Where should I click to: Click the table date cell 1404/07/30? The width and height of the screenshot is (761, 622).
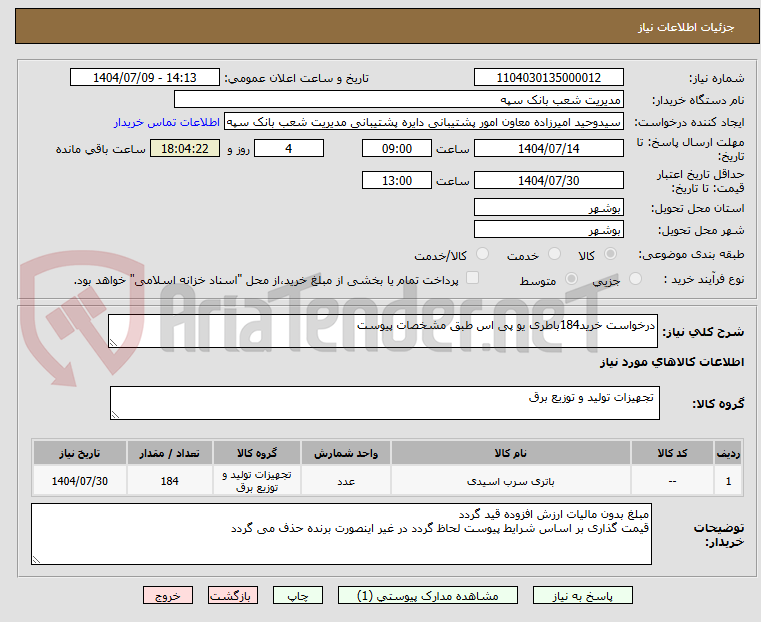click(80, 481)
